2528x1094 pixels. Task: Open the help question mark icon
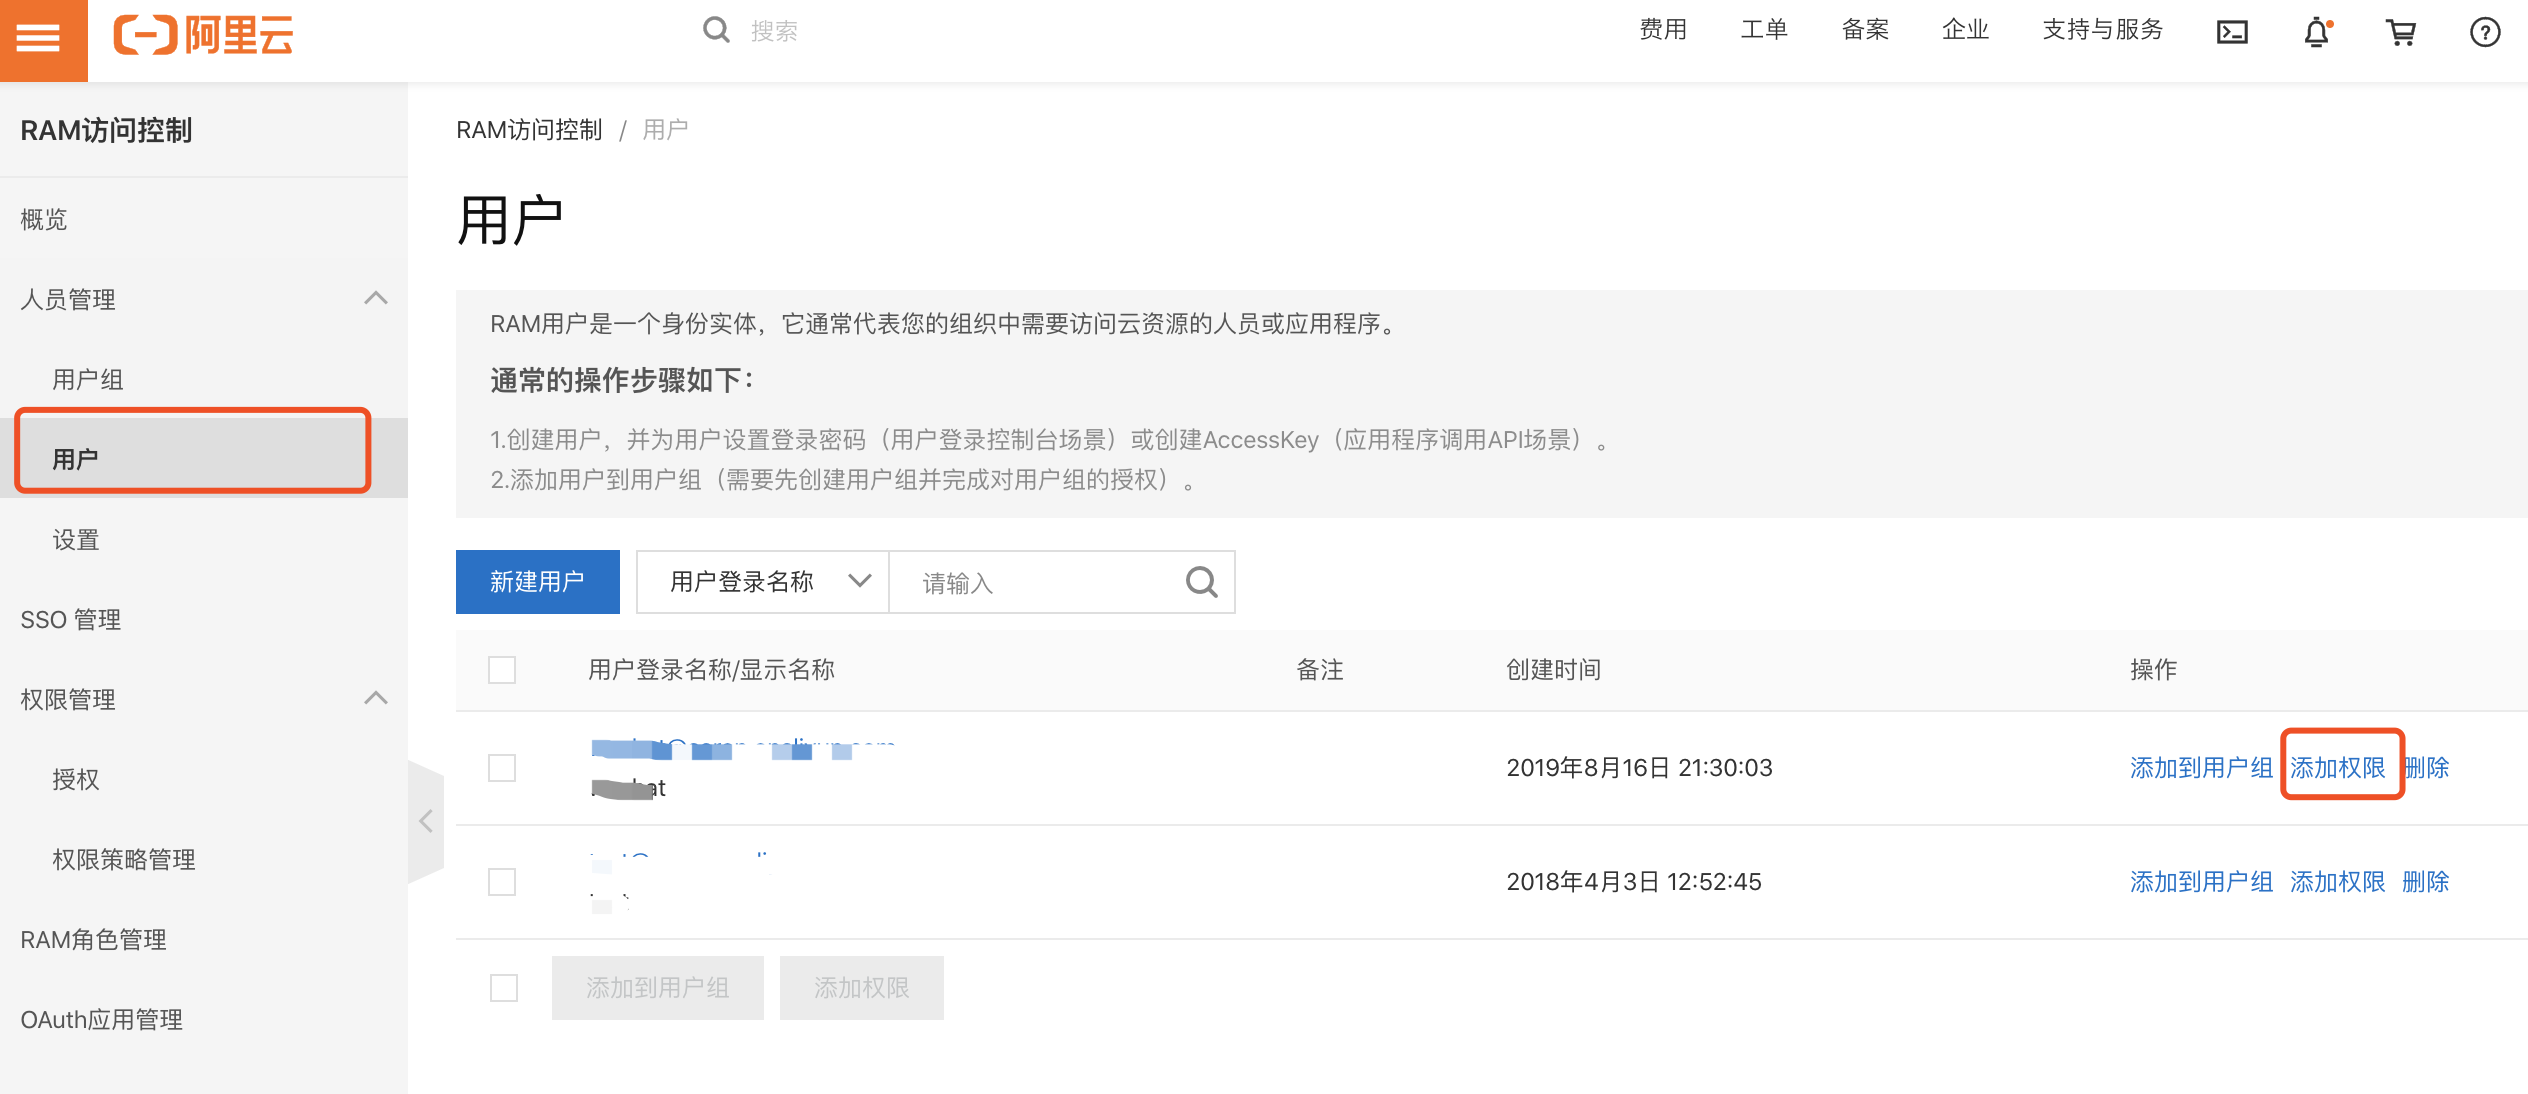(2485, 32)
